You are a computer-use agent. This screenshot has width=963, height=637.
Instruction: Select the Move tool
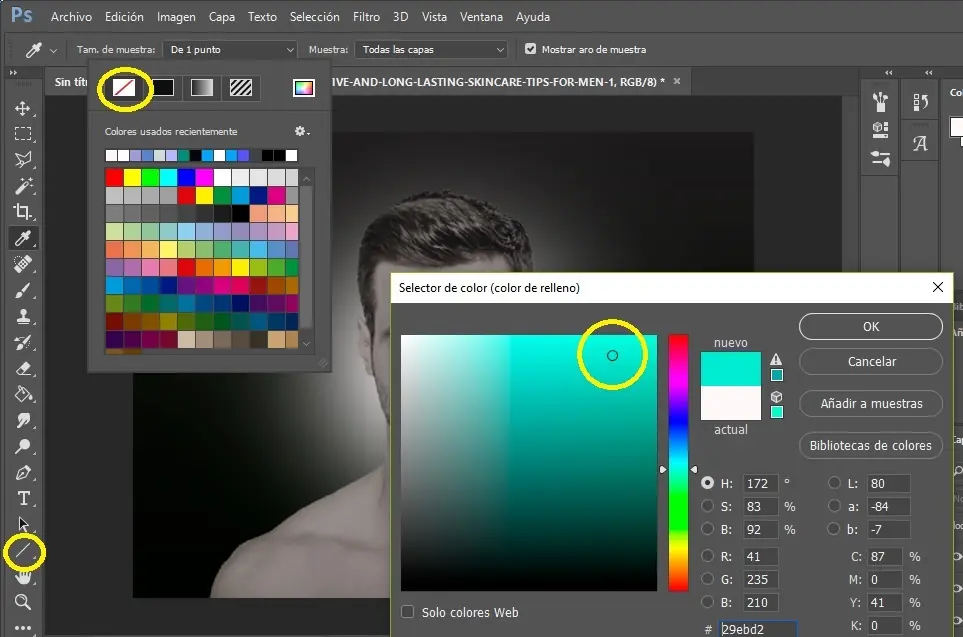point(22,108)
